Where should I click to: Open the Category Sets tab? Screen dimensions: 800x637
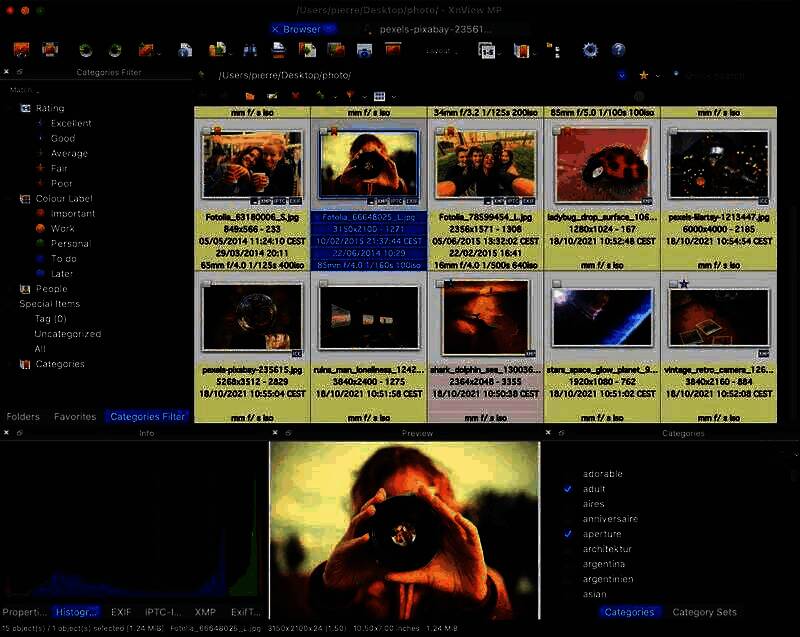[x=705, y=612]
